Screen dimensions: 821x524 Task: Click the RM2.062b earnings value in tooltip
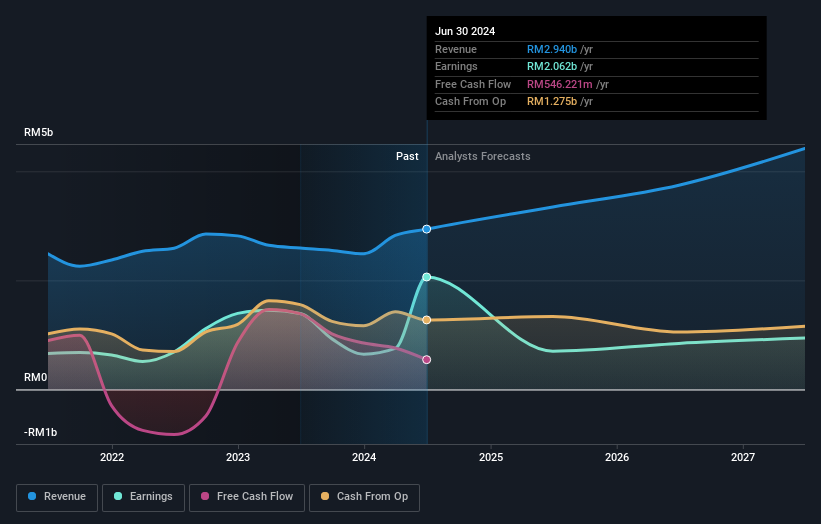[552, 66]
